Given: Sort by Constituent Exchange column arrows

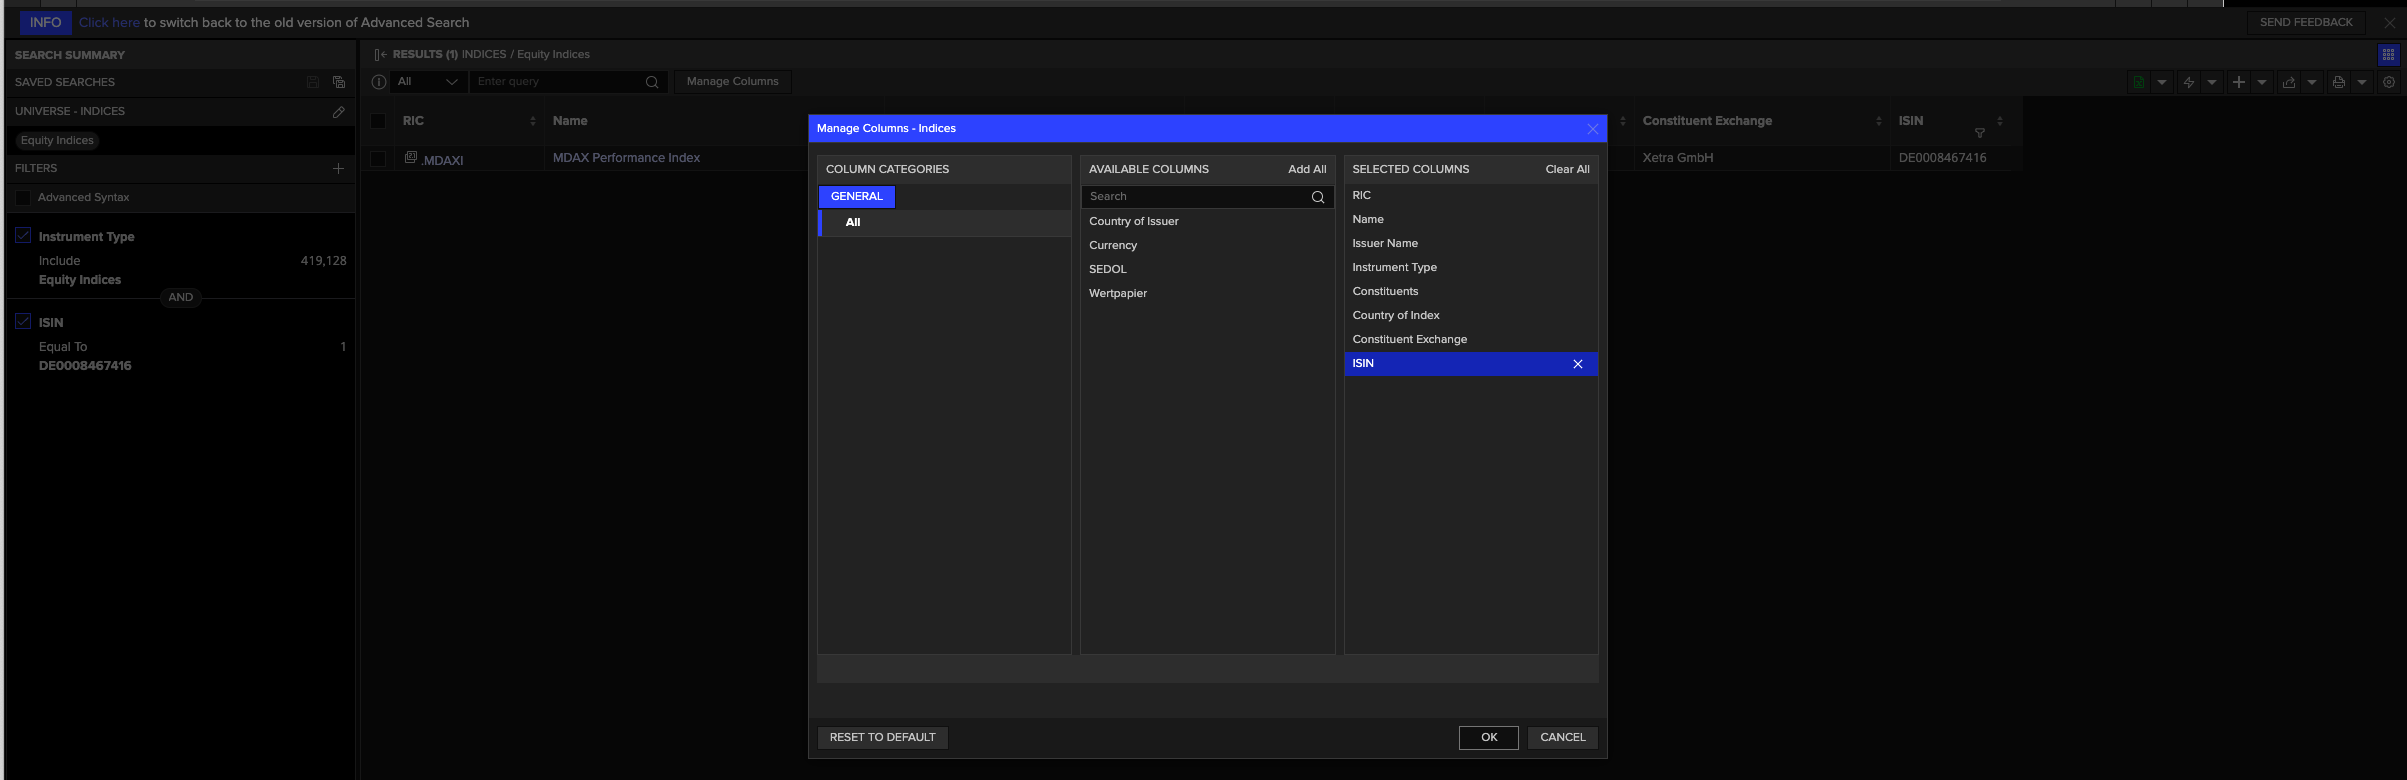Looking at the screenshot, I should point(1878,121).
